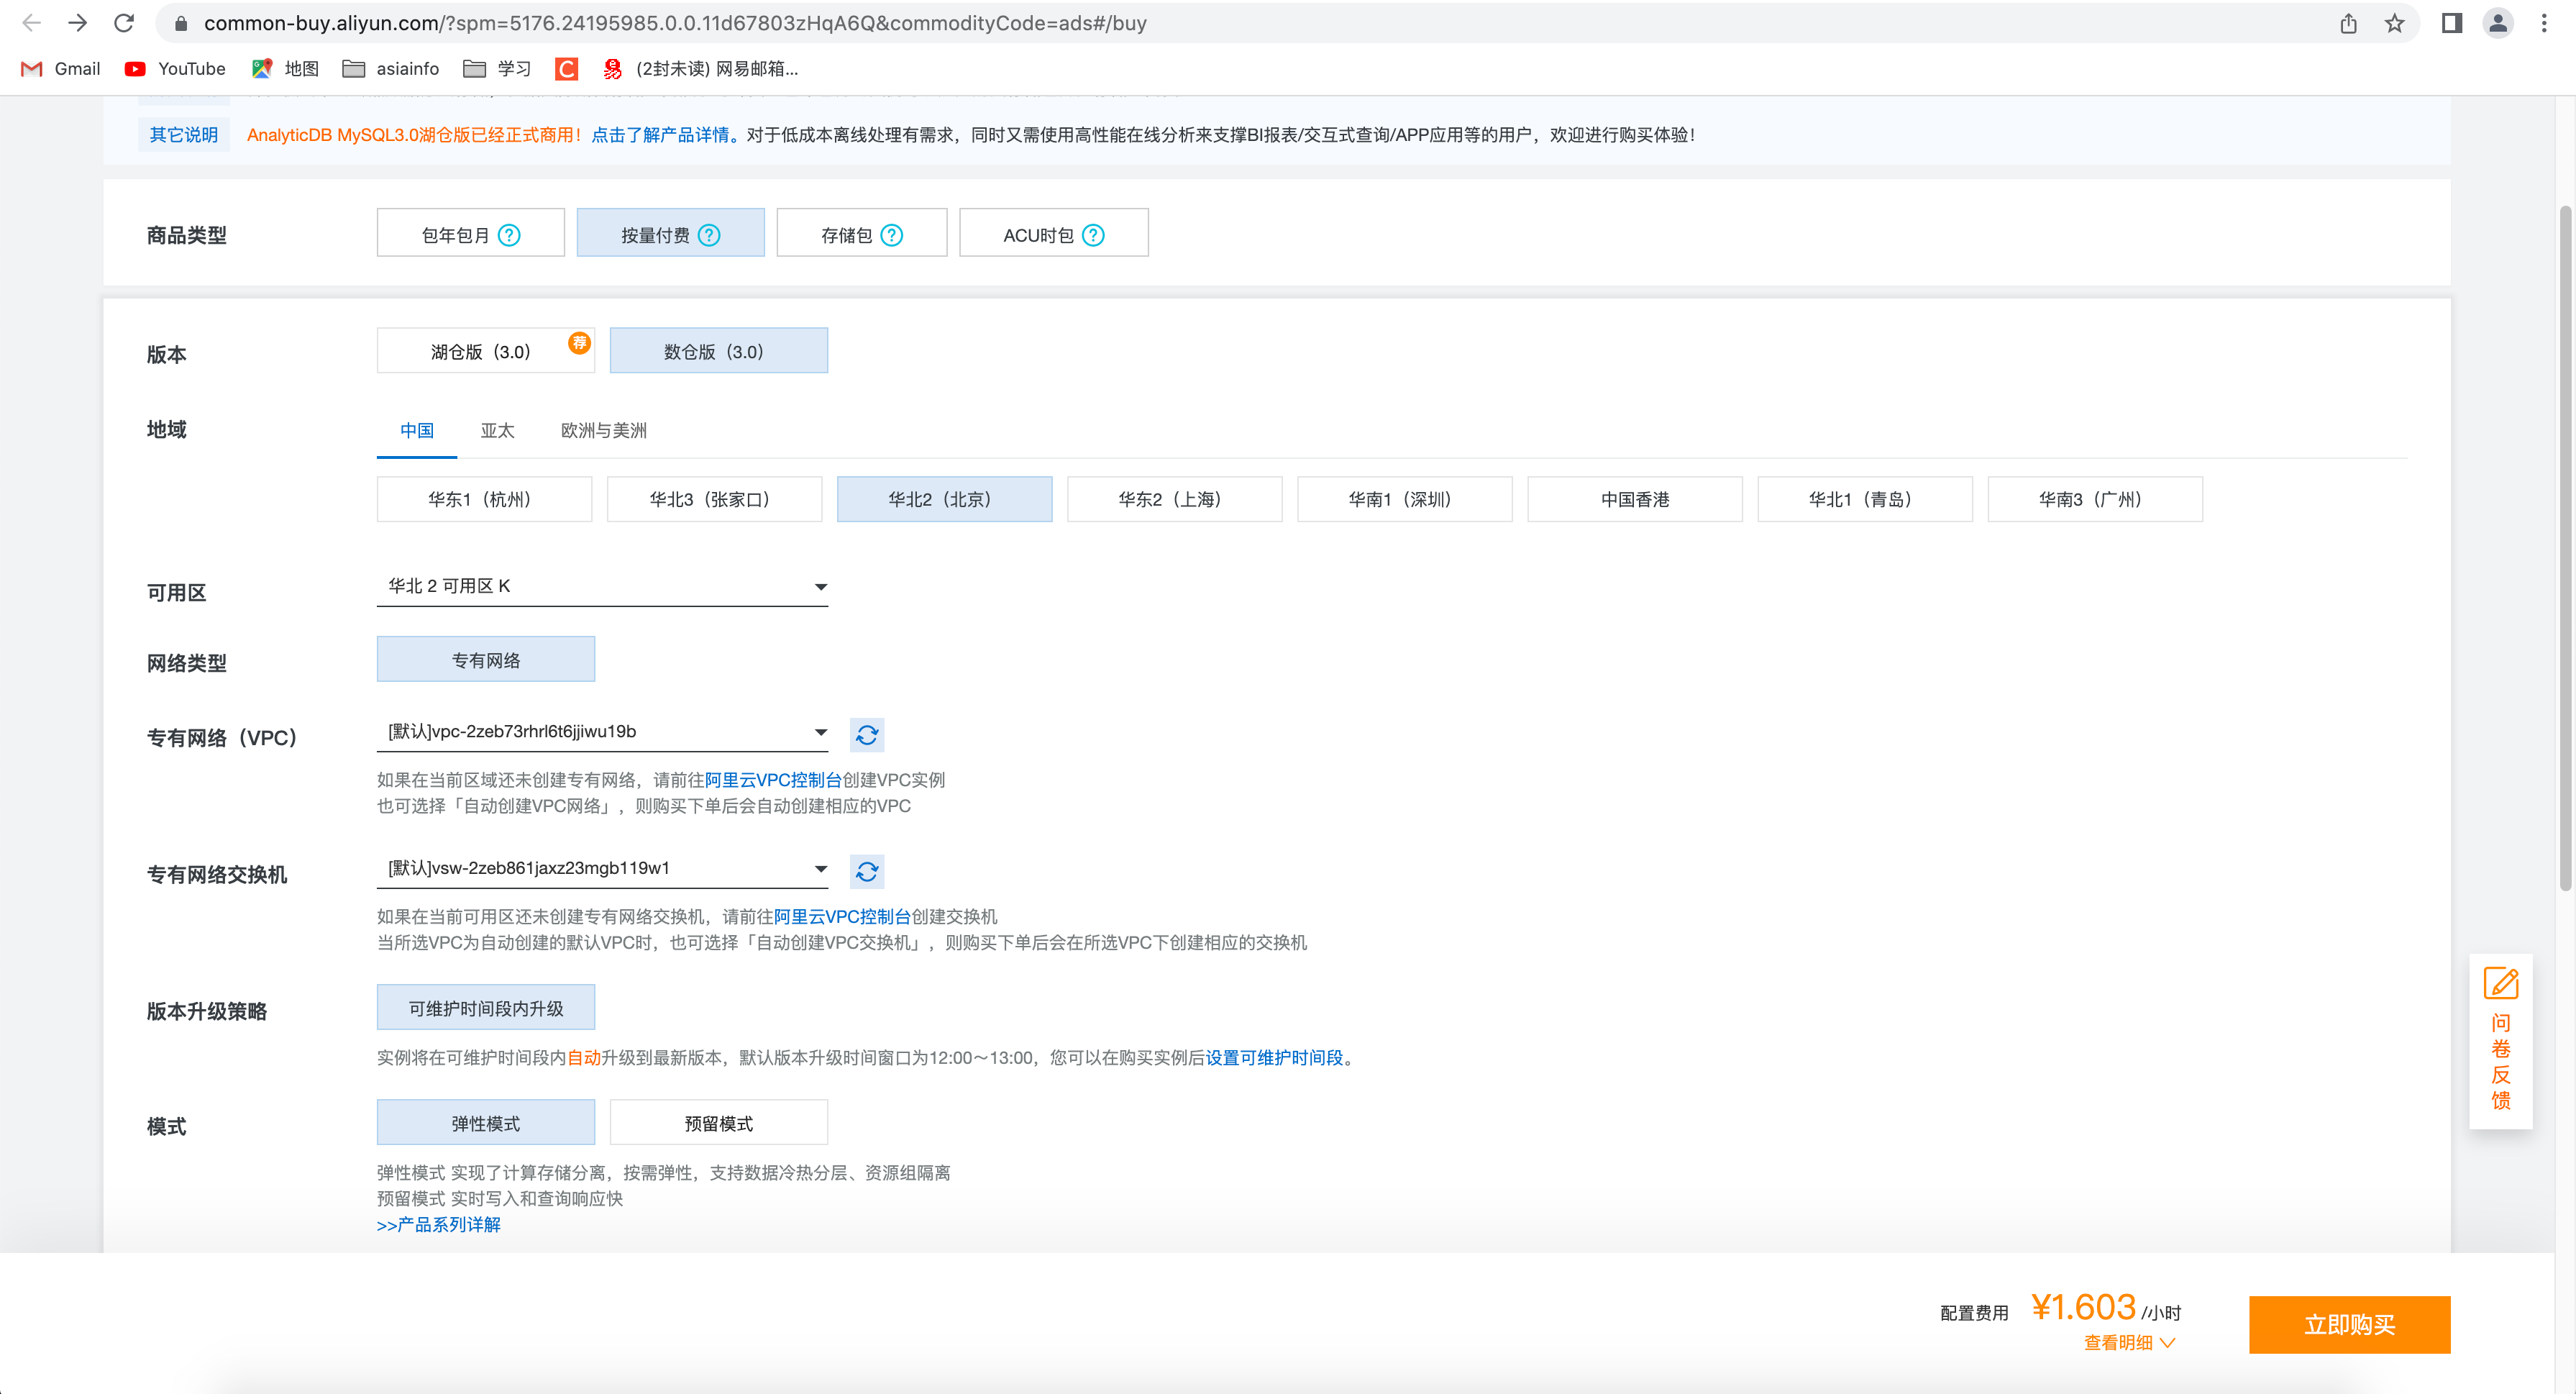Bookmark this page with star icon
The width and height of the screenshot is (2576, 1394).
click(x=2395, y=23)
